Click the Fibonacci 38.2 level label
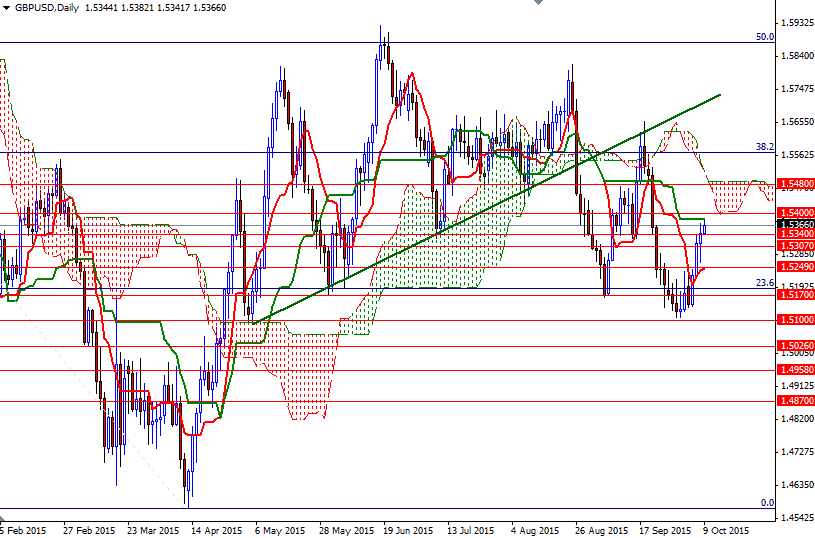The height and width of the screenshot is (538, 815). pos(765,147)
